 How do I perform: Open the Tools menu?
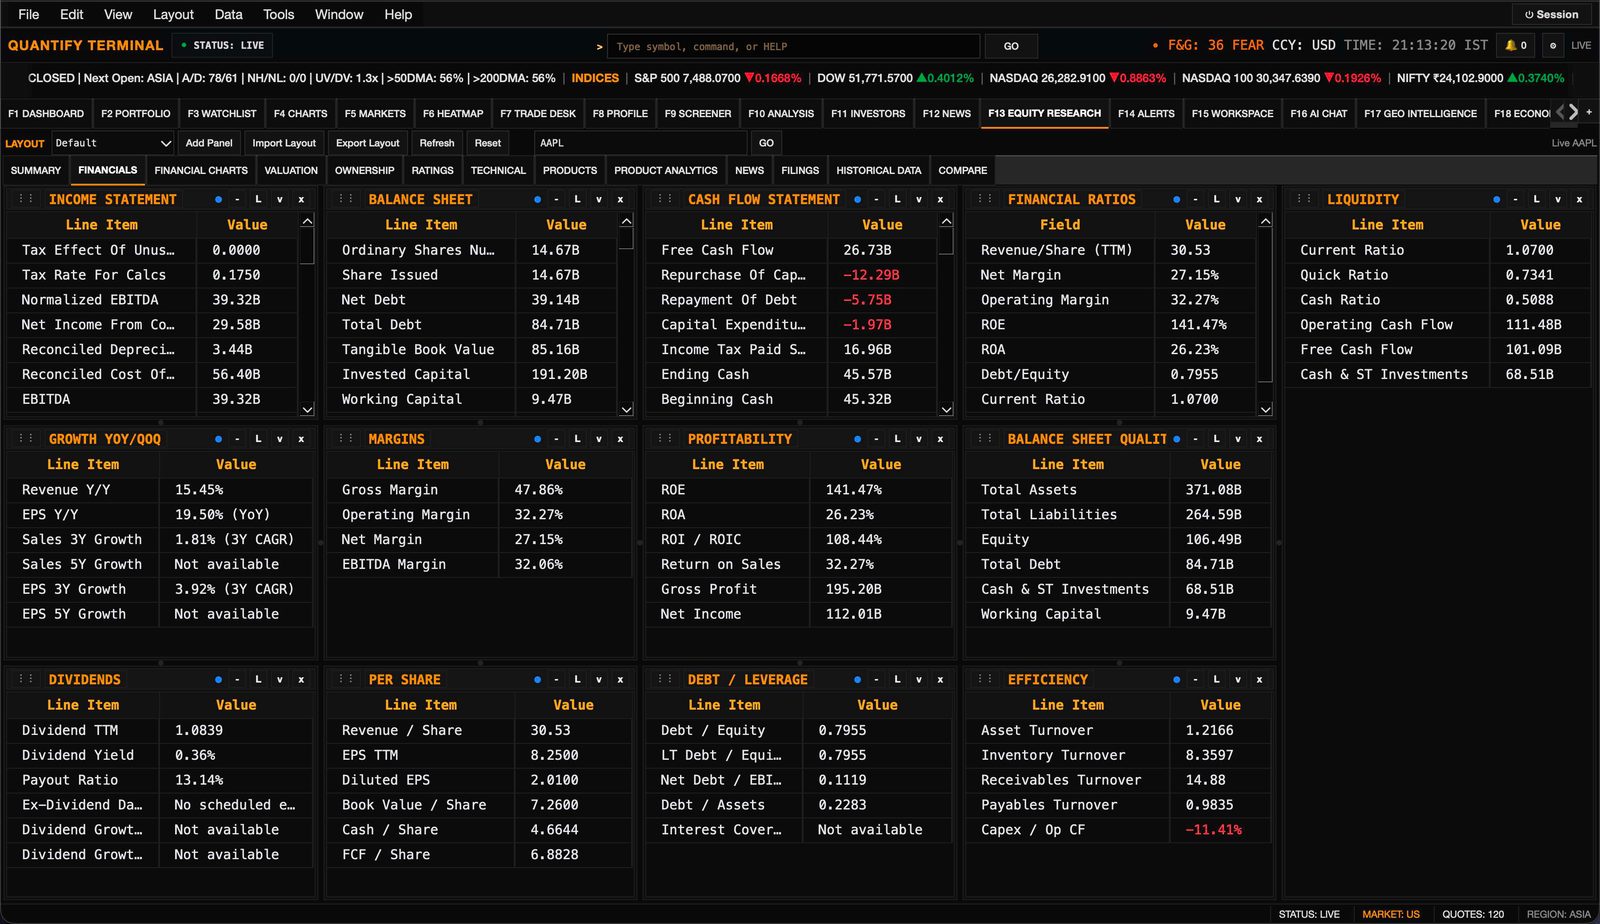click(x=278, y=14)
